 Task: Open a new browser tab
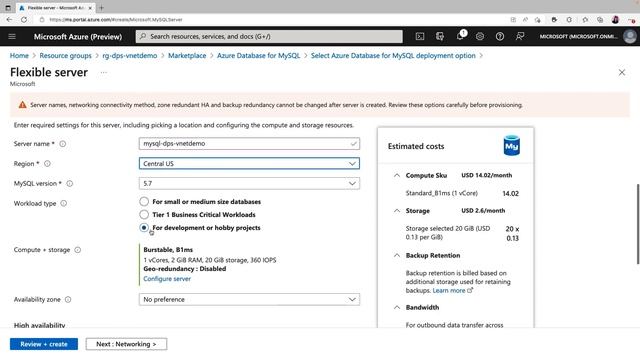pos(101,8)
